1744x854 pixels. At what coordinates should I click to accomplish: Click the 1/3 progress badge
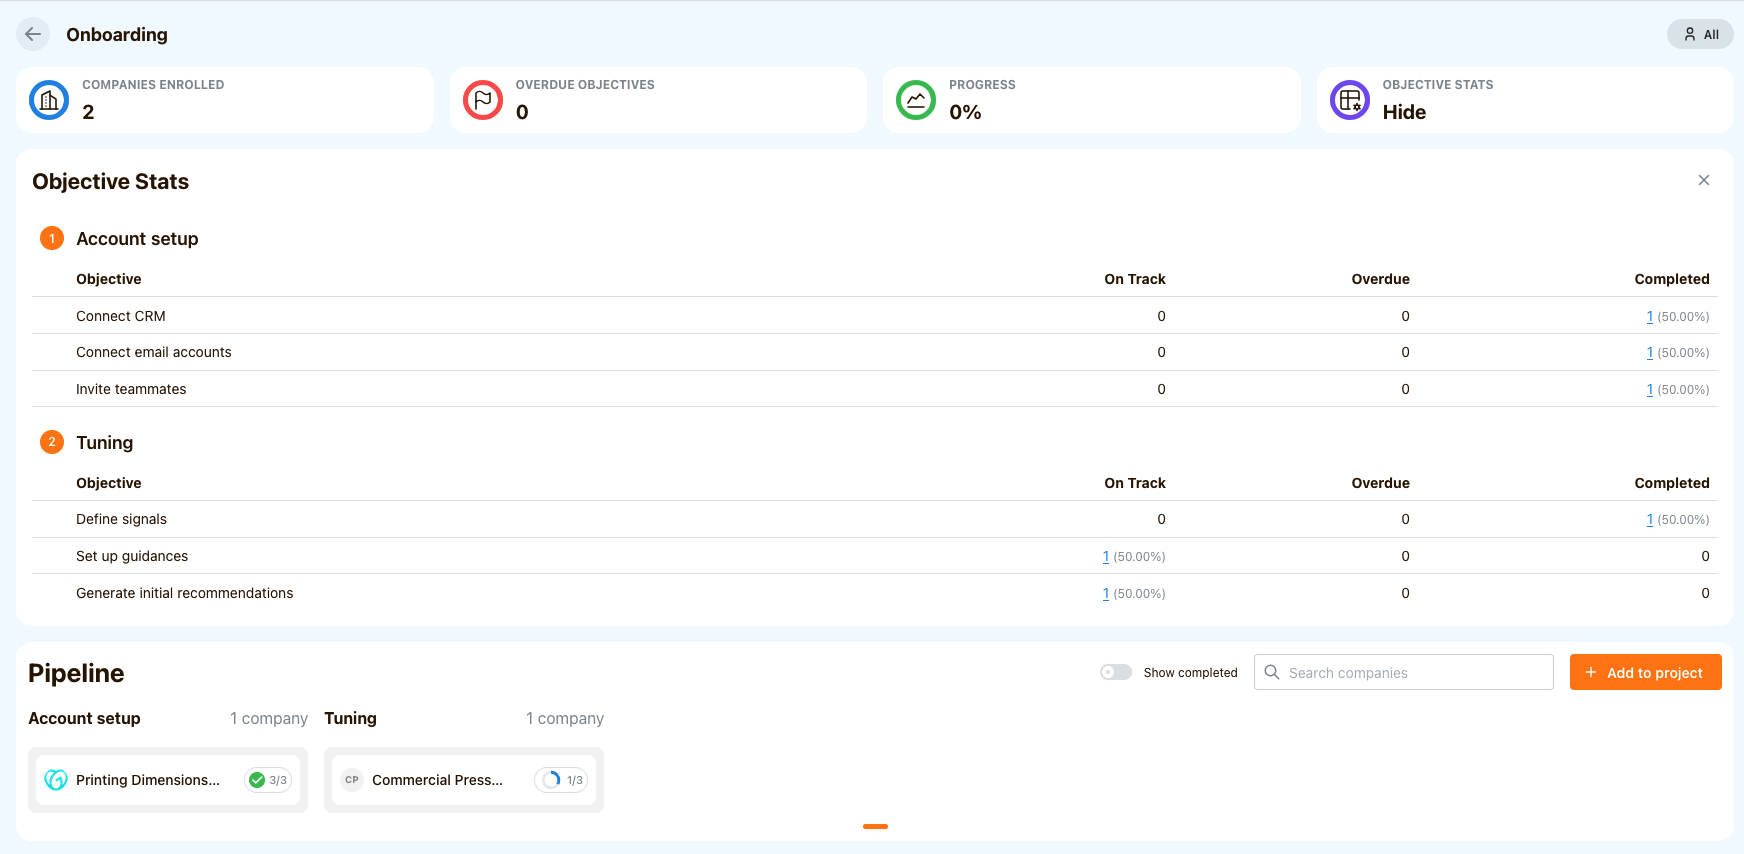pyautogui.click(x=563, y=780)
